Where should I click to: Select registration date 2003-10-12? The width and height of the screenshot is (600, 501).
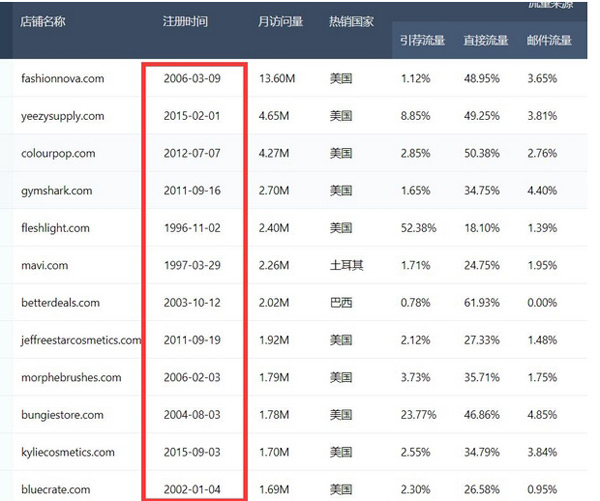[x=192, y=303]
